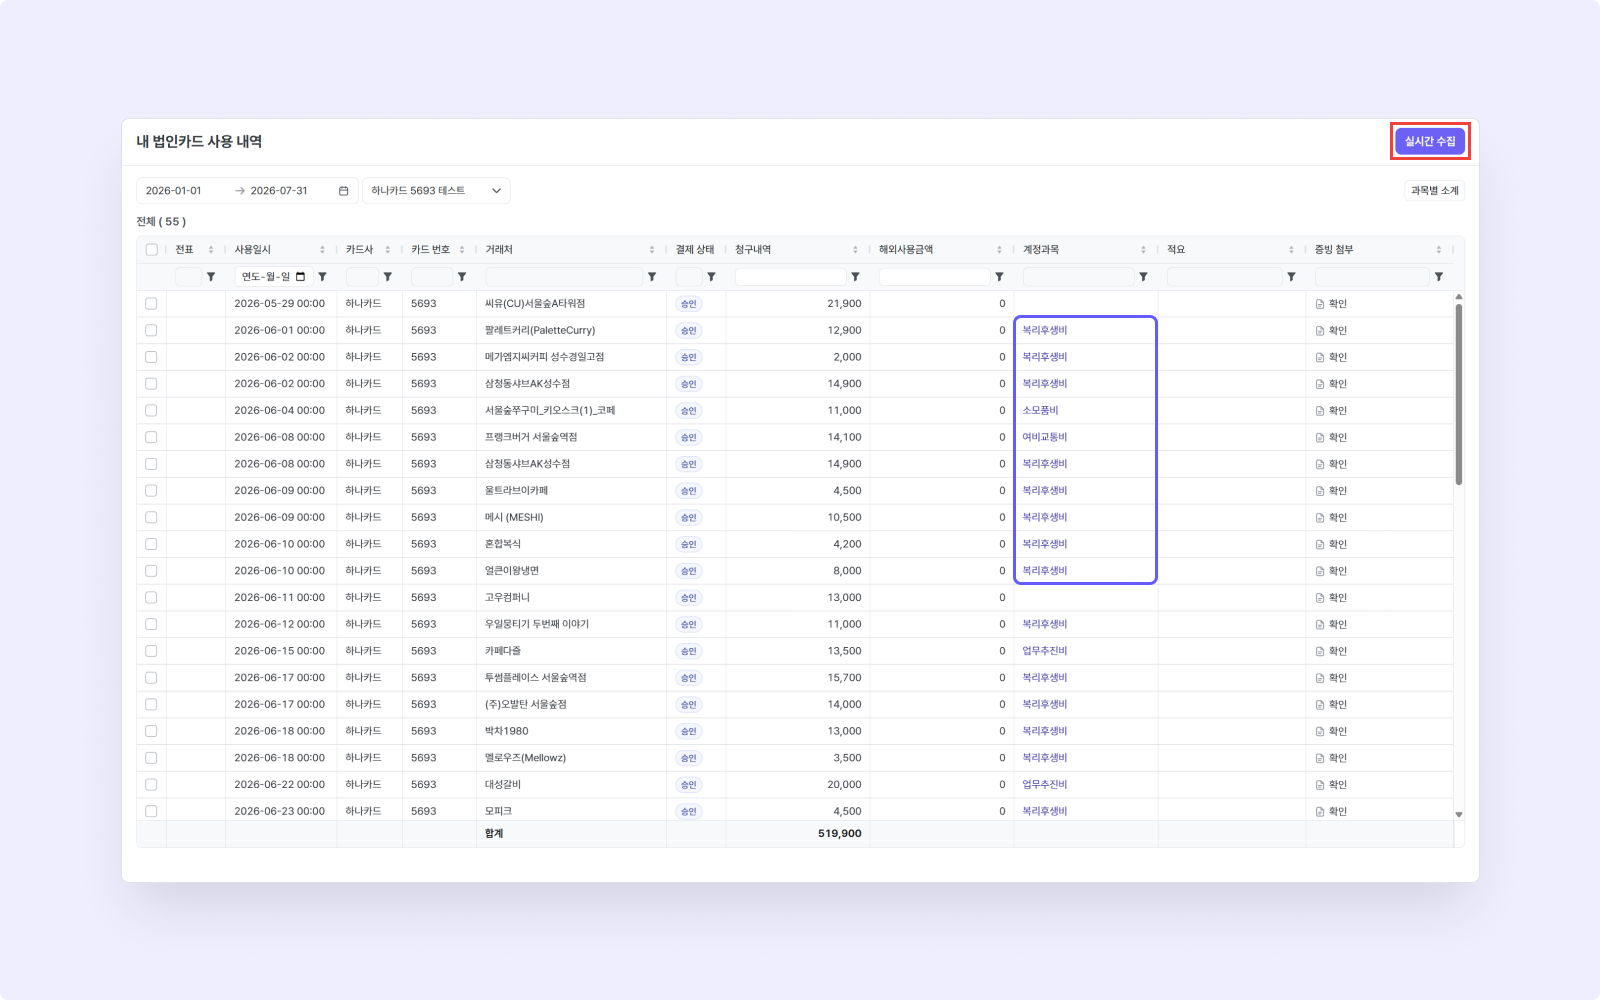
Task: Sort by the 사용일시 column sort arrows
Action: pyautogui.click(x=322, y=250)
